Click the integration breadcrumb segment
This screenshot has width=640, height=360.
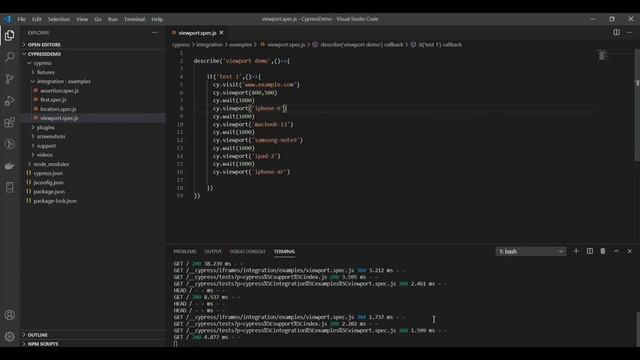[x=210, y=44]
